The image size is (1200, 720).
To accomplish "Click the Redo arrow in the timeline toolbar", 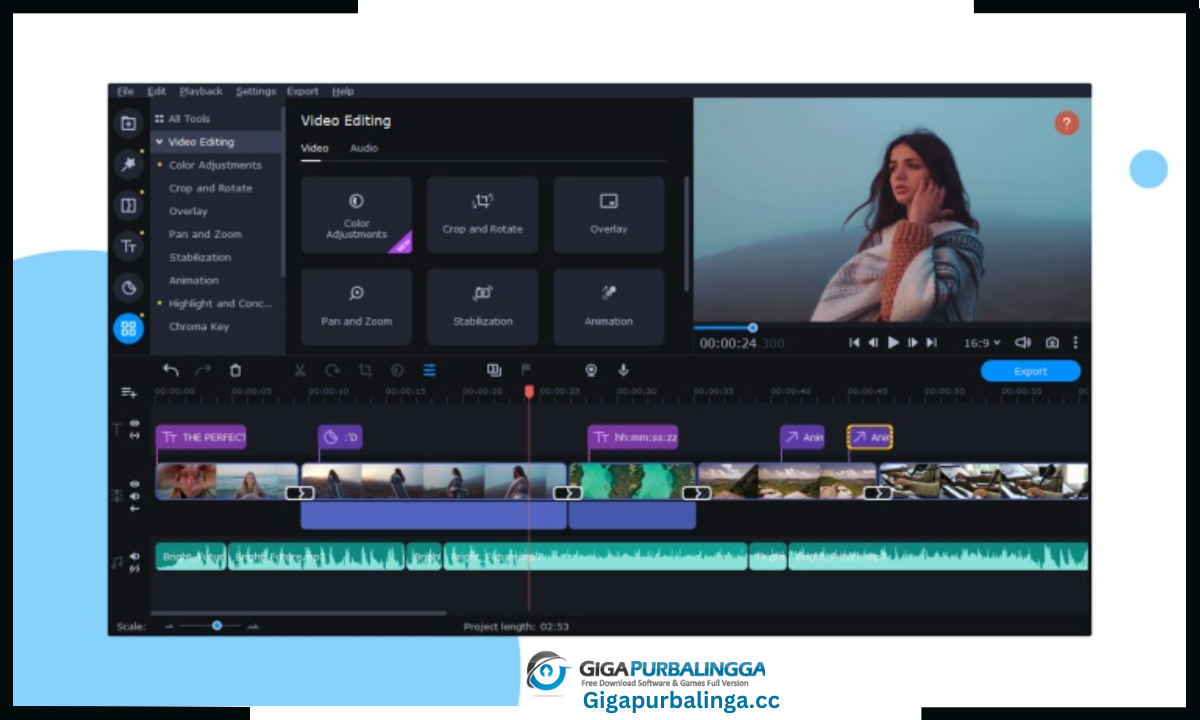I will click(x=203, y=370).
